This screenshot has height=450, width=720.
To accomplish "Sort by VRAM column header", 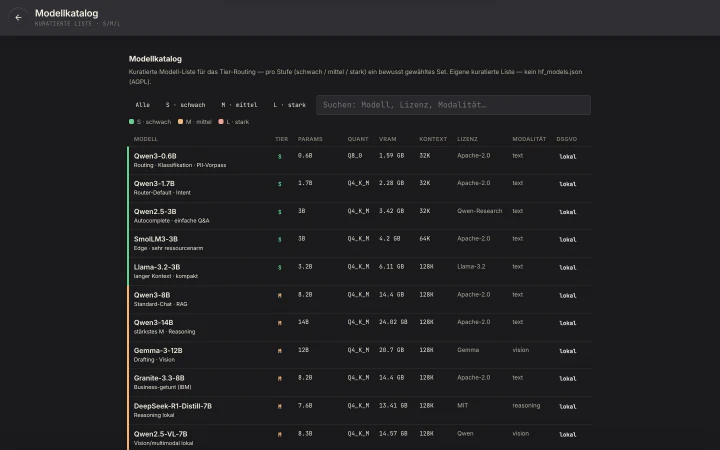I will pos(388,139).
